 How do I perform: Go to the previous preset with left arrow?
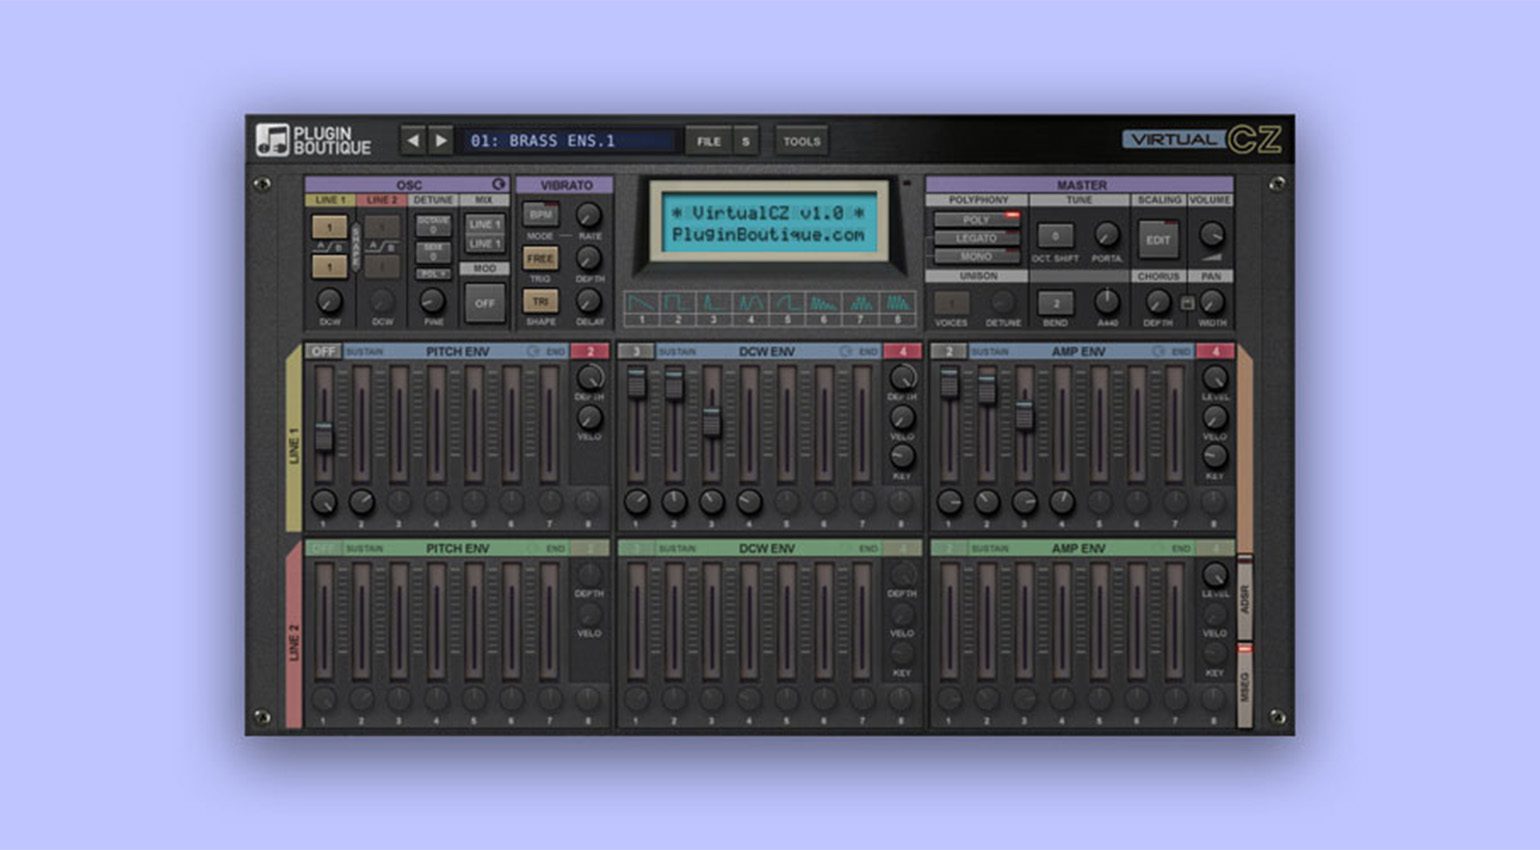point(413,140)
